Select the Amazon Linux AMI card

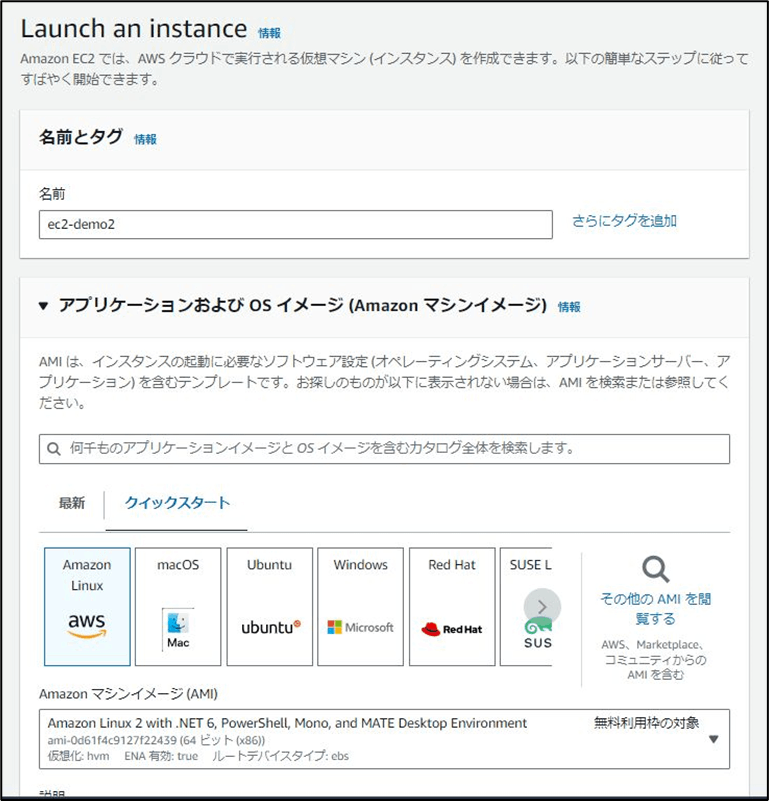click(87, 606)
